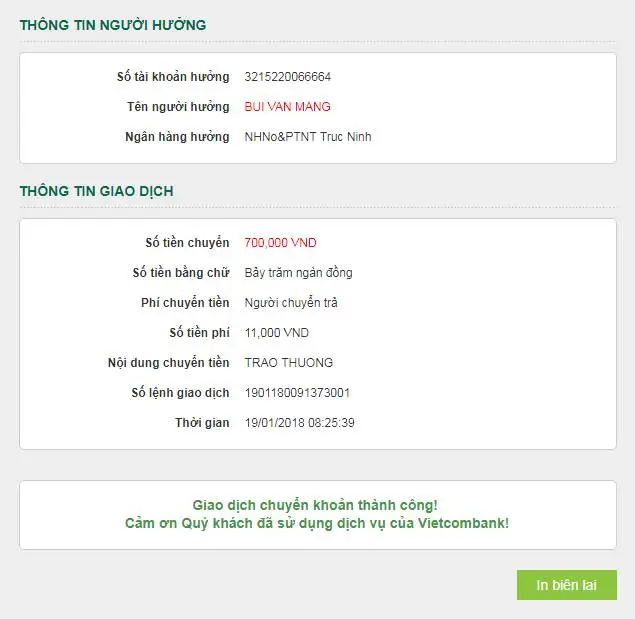Click the transfer amount 700,000 VND

pyautogui.click(x=281, y=243)
